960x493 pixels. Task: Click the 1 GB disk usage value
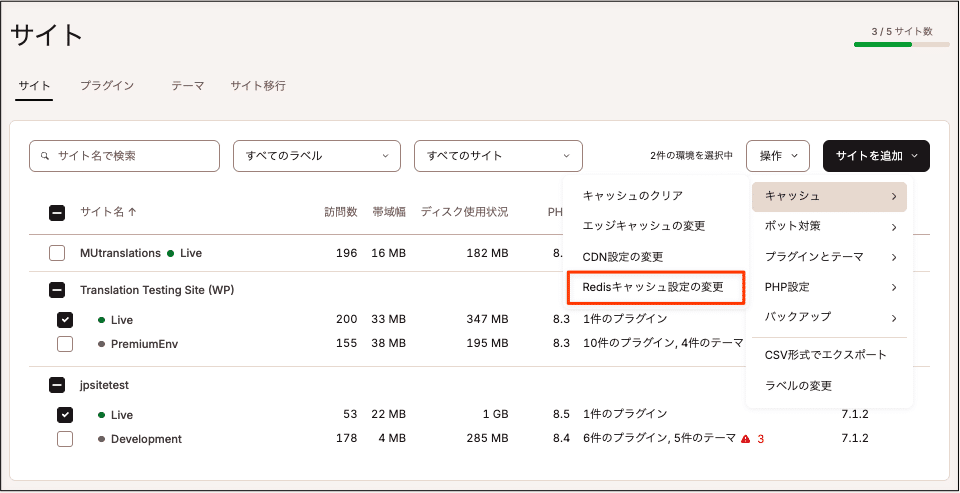coord(496,415)
